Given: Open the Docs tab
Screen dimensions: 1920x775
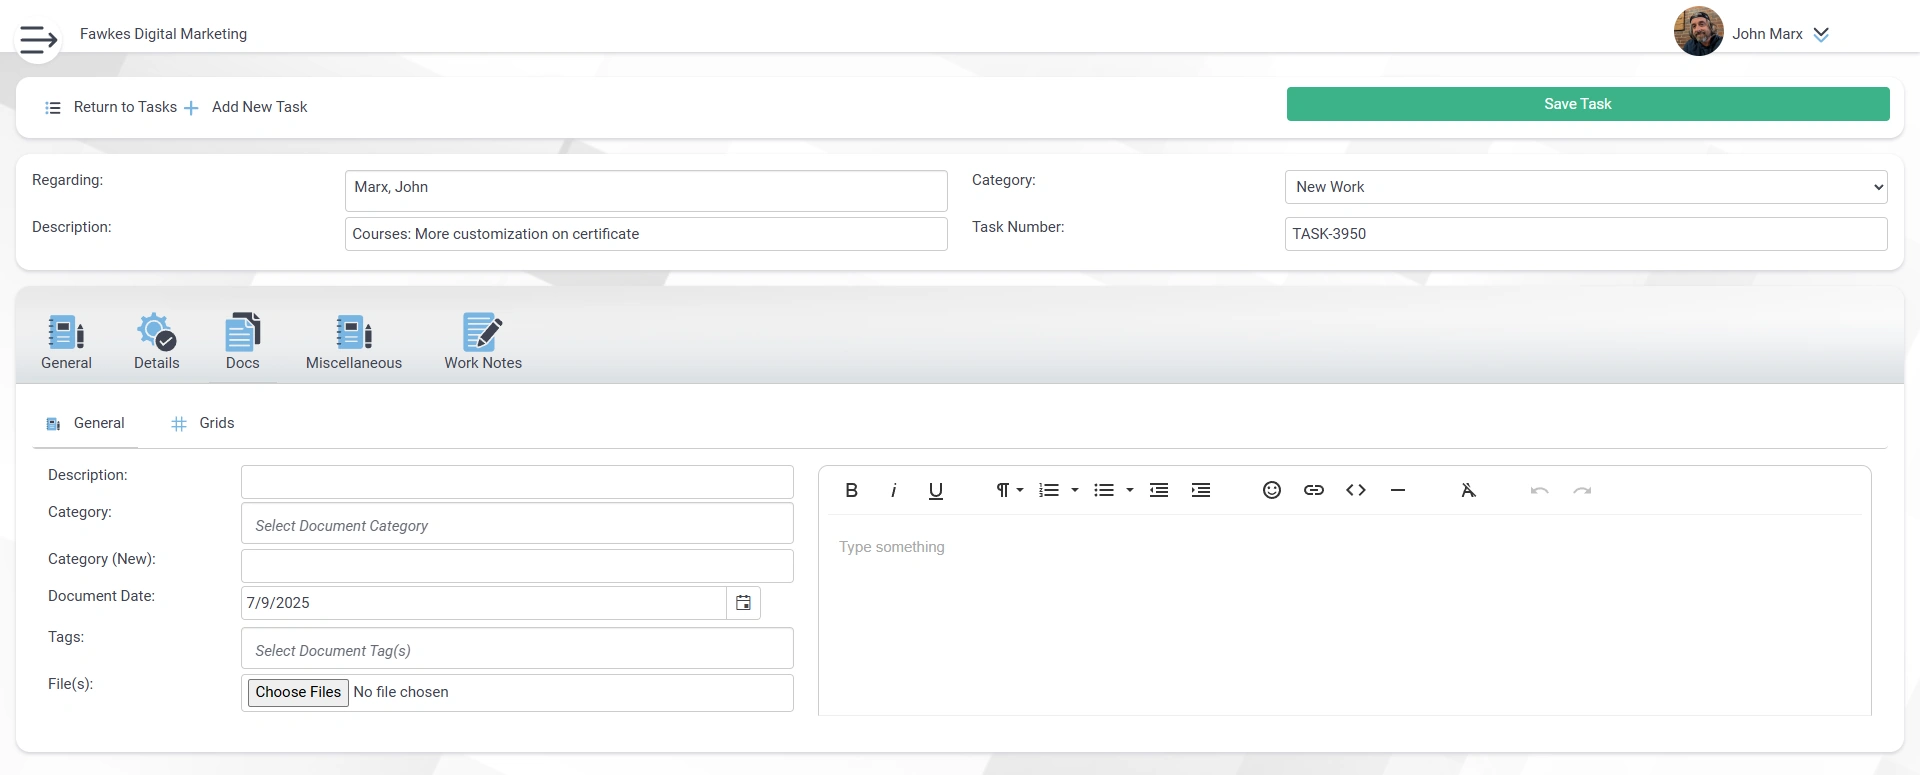Looking at the screenshot, I should coord(243,342).
